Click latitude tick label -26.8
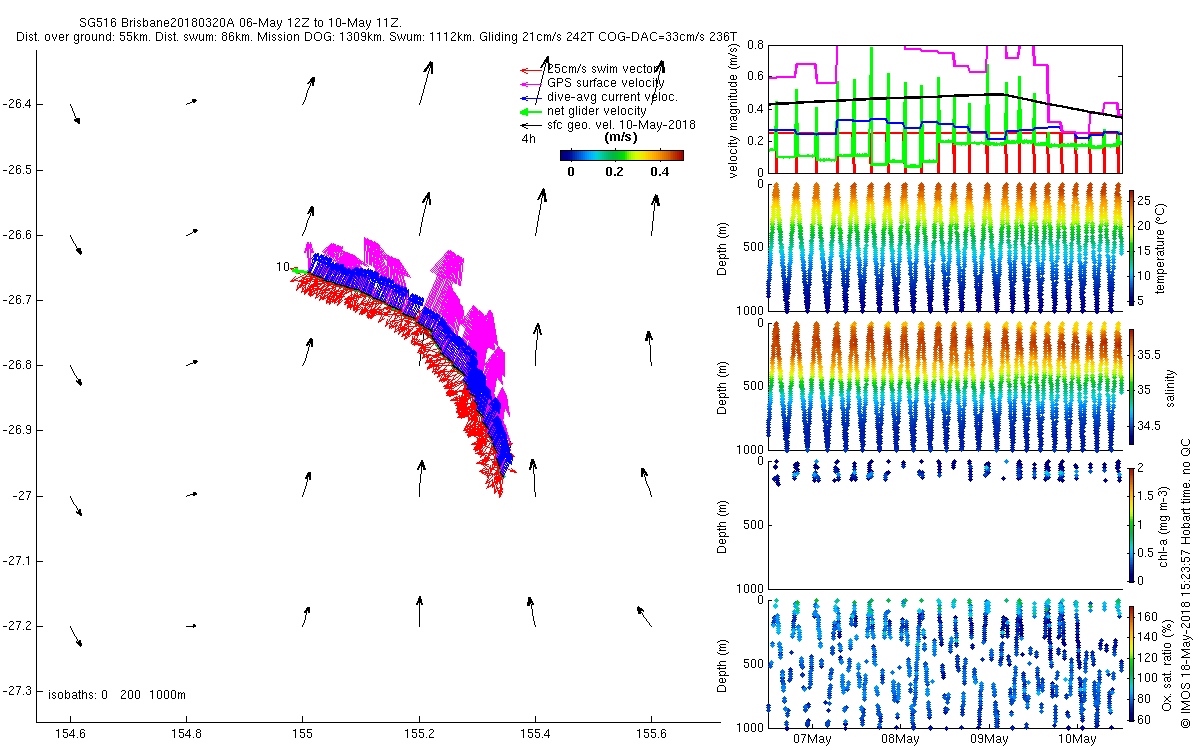The width and height of the screenshot is (1200, 750). [18, 365]
